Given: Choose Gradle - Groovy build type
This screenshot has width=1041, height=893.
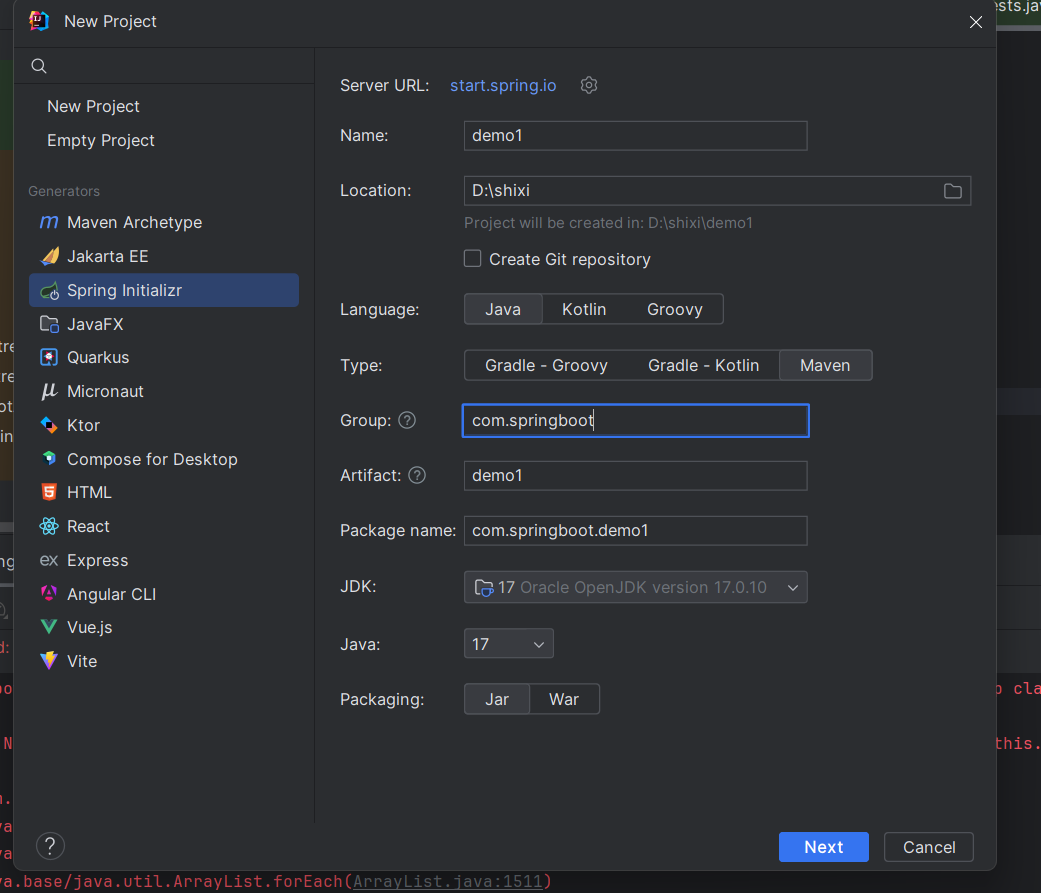Looking at the screenshot, I should [546, 365].
